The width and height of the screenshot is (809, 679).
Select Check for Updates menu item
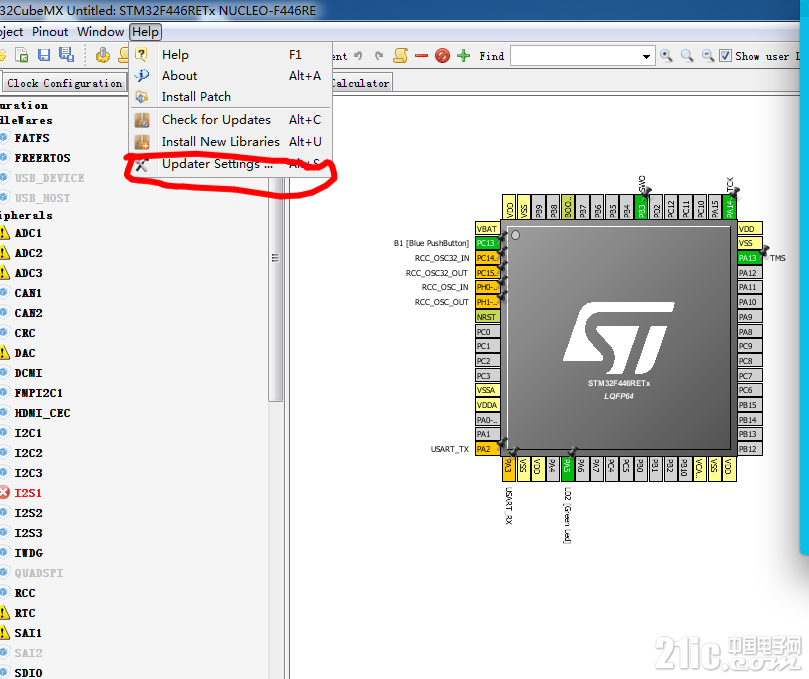231,120
